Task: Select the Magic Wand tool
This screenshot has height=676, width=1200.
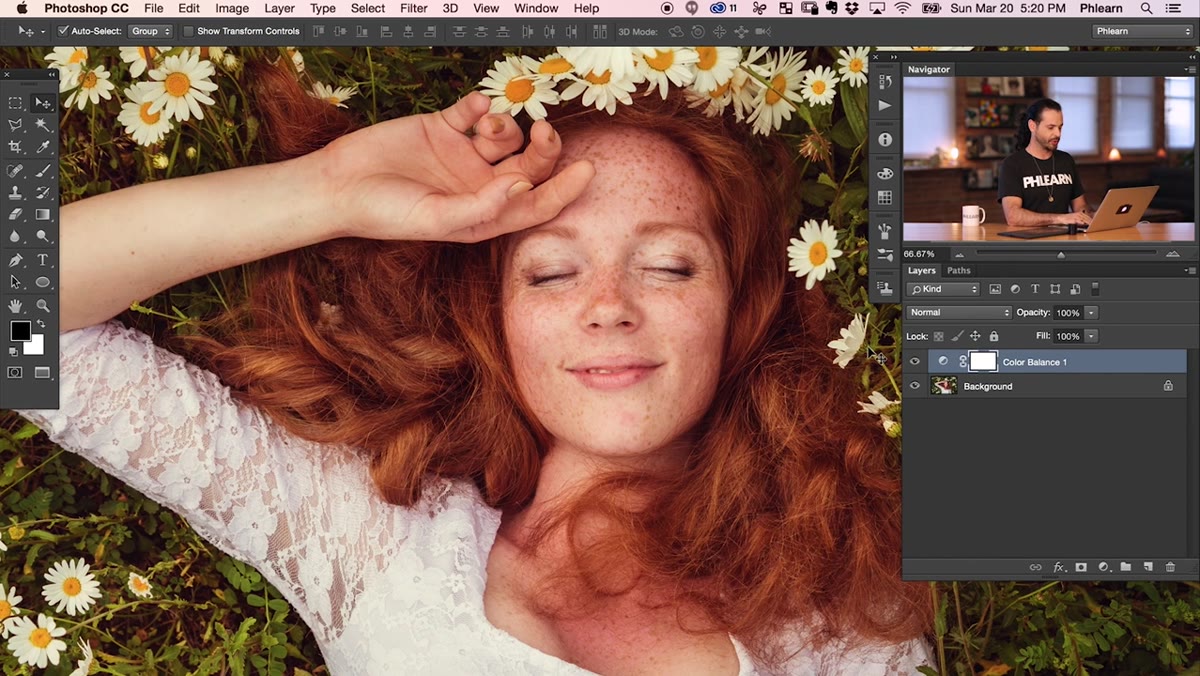Action: click(43, 125)
